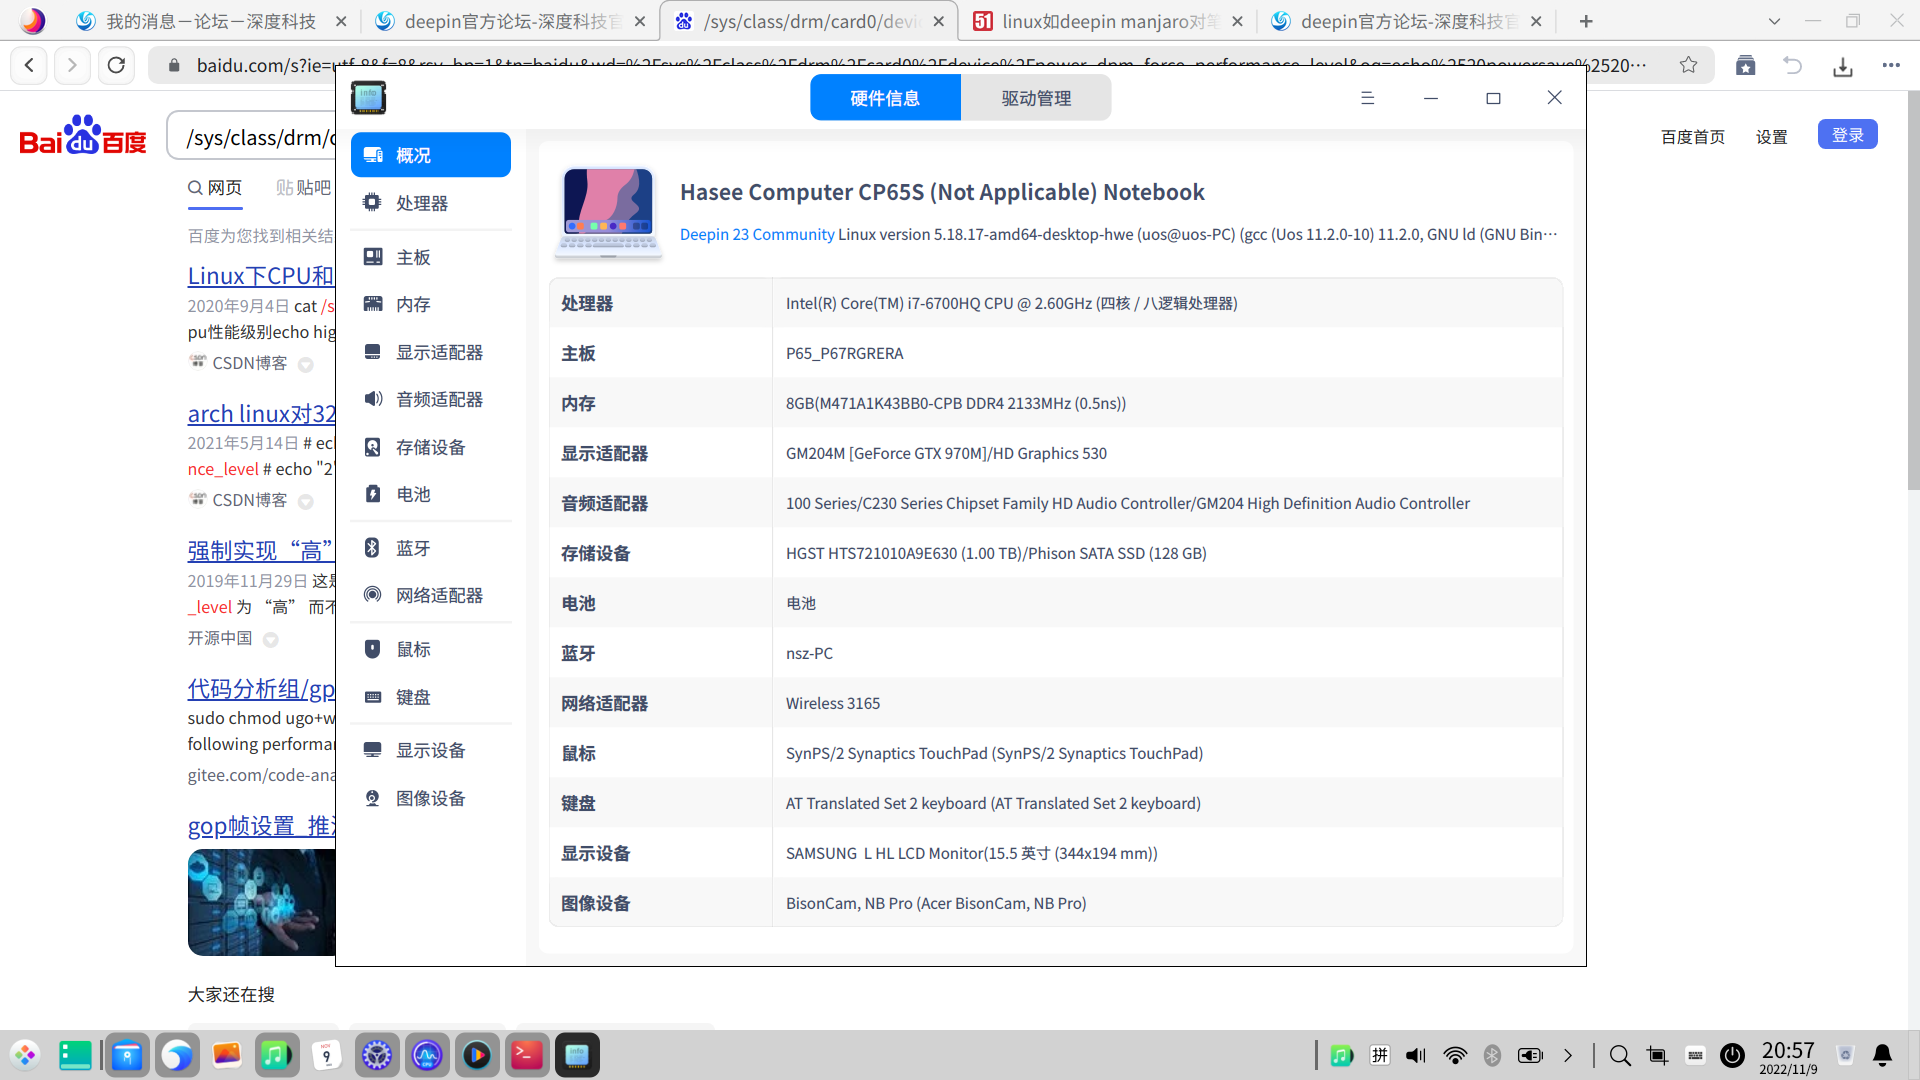1920x1080 pixels.
Task: Open the device manager hamburger menu
Action: point(1367,98)
